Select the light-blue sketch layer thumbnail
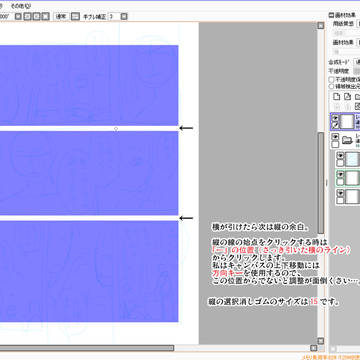The height and width of the screenshot is (360, 360). pos(352,159)
